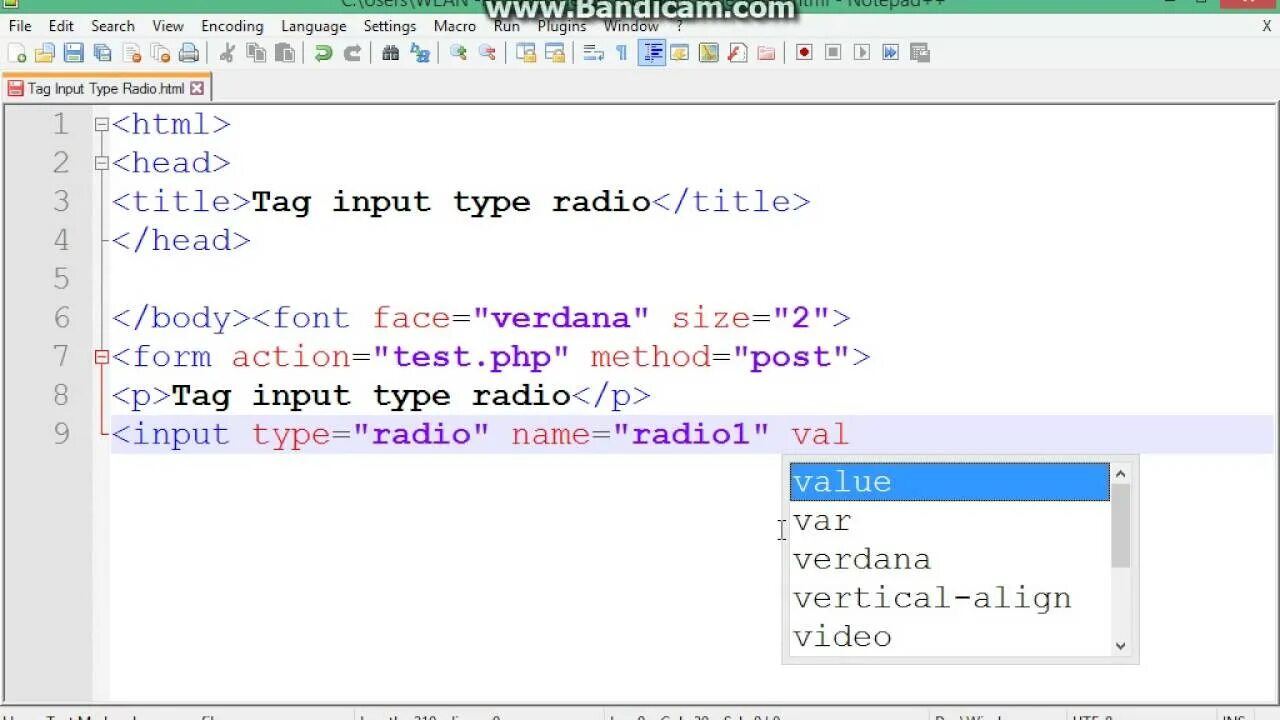Stop macro recording with the square icon
This screenshot has width=1280, height=720.
pos(833,53)
